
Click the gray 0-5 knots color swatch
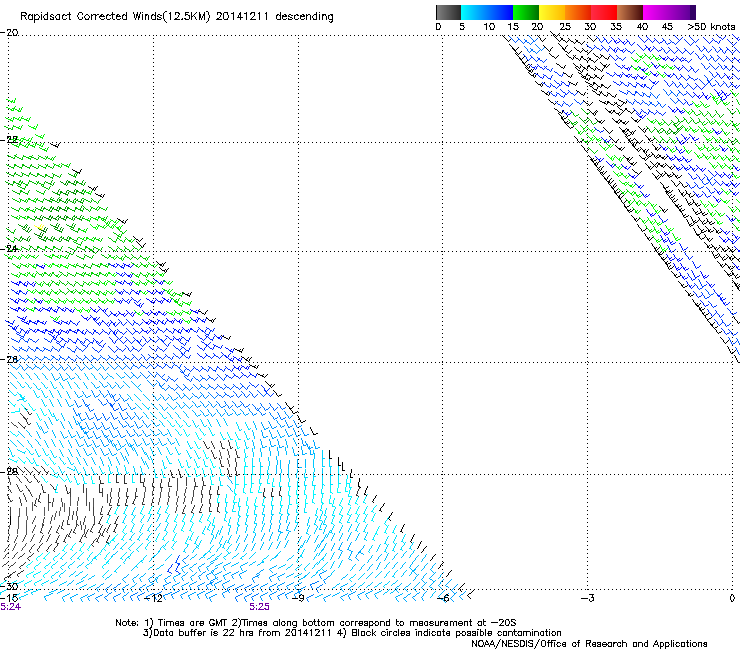[x=448, y=12]
